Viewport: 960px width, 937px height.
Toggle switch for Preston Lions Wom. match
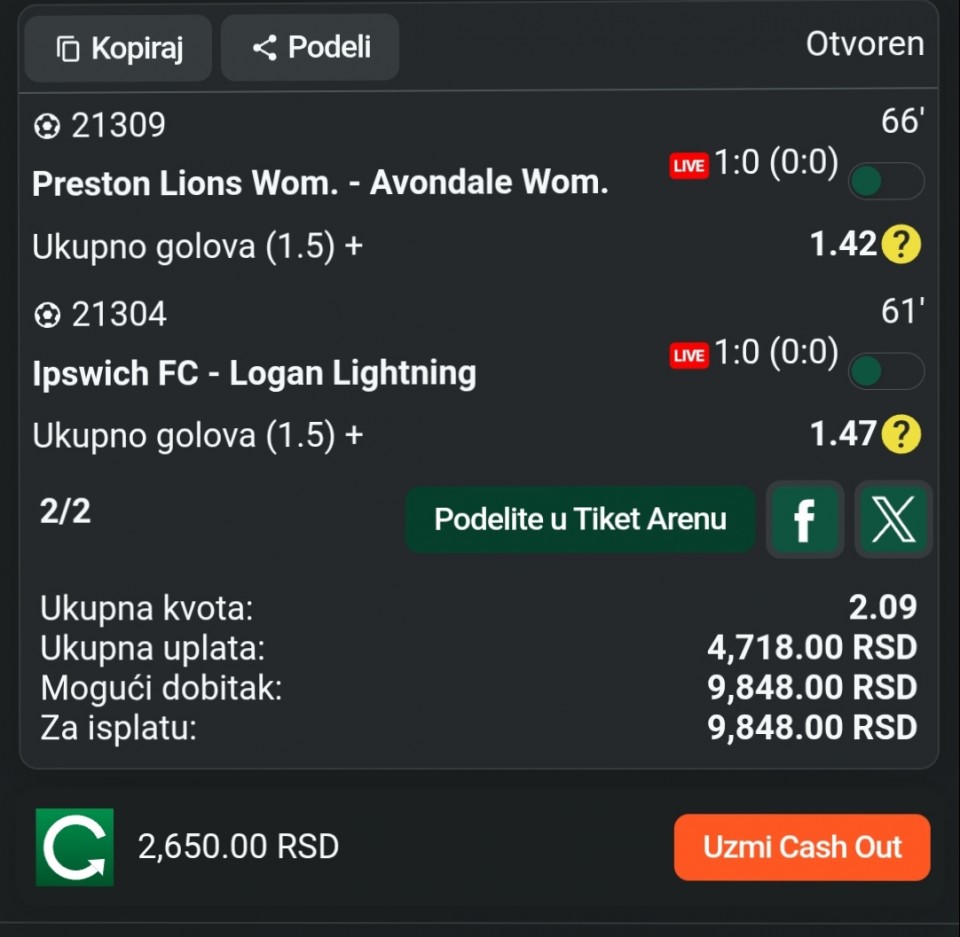[x=885, y=181]
